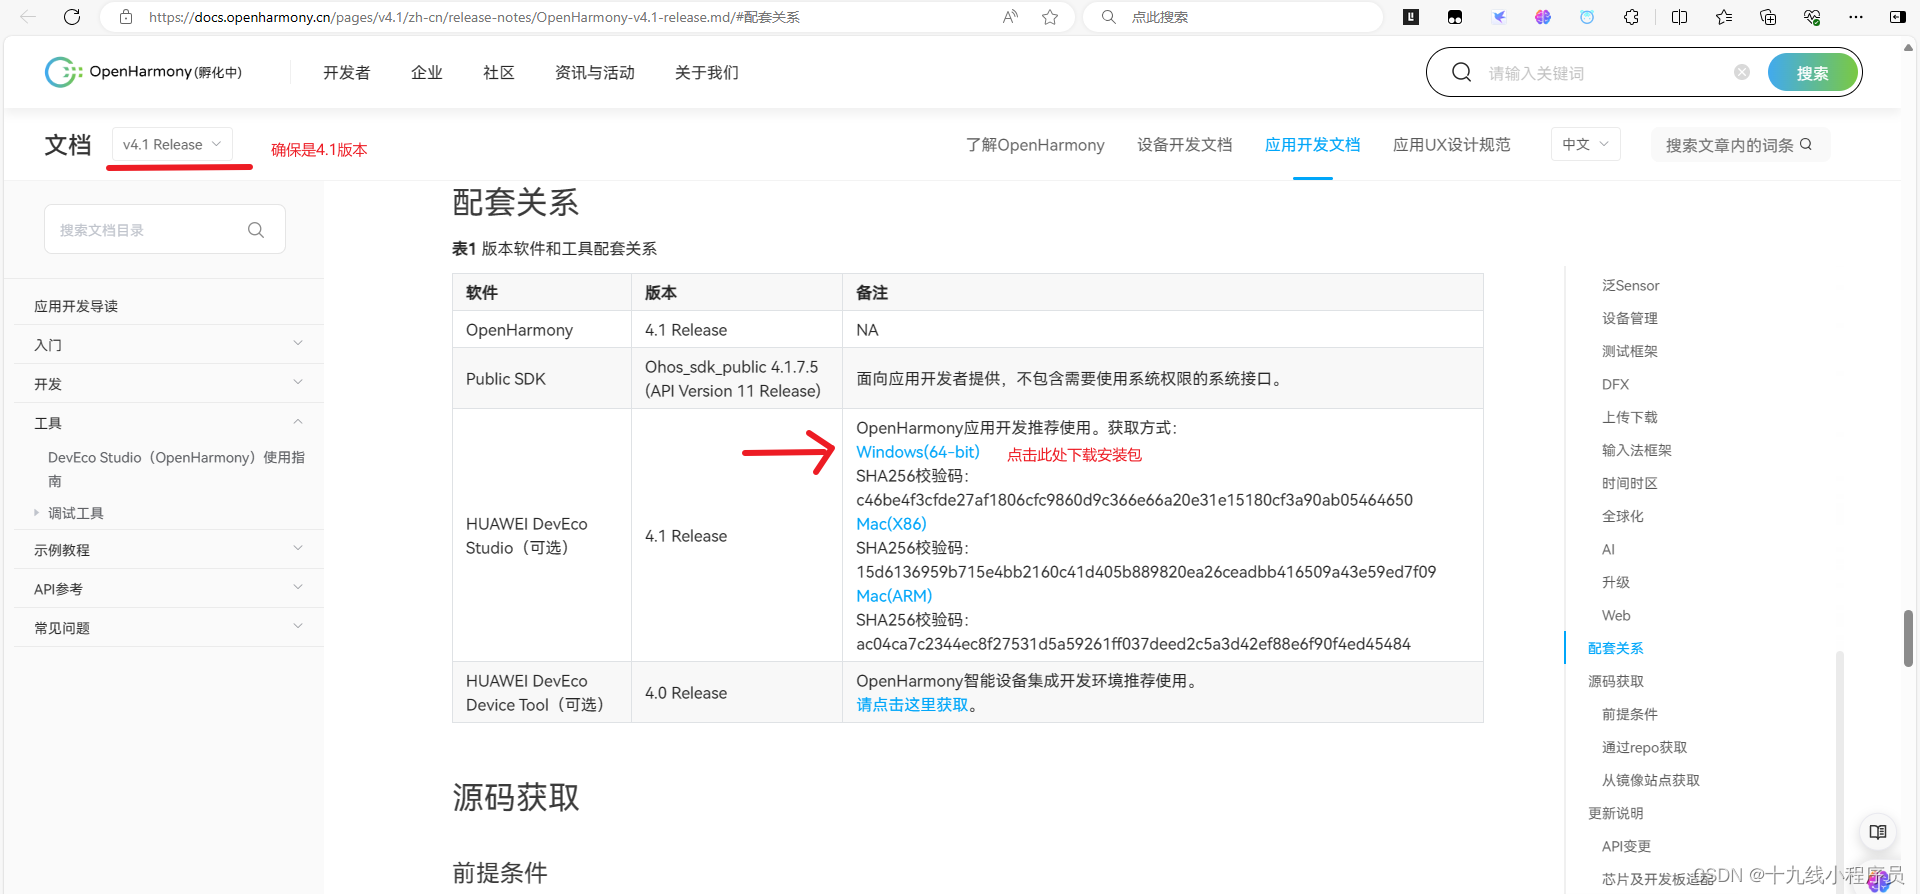Jump to API变更 in outline
This screenshot has width=1920, height=894.
pos(1626,846)
